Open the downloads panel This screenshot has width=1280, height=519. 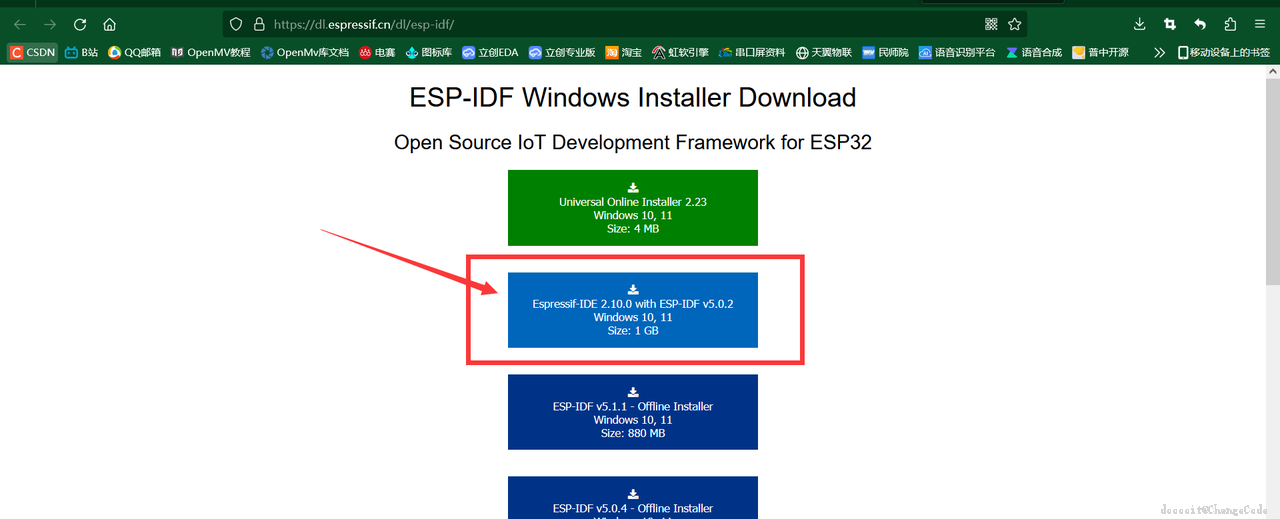tap(1140, 24)
